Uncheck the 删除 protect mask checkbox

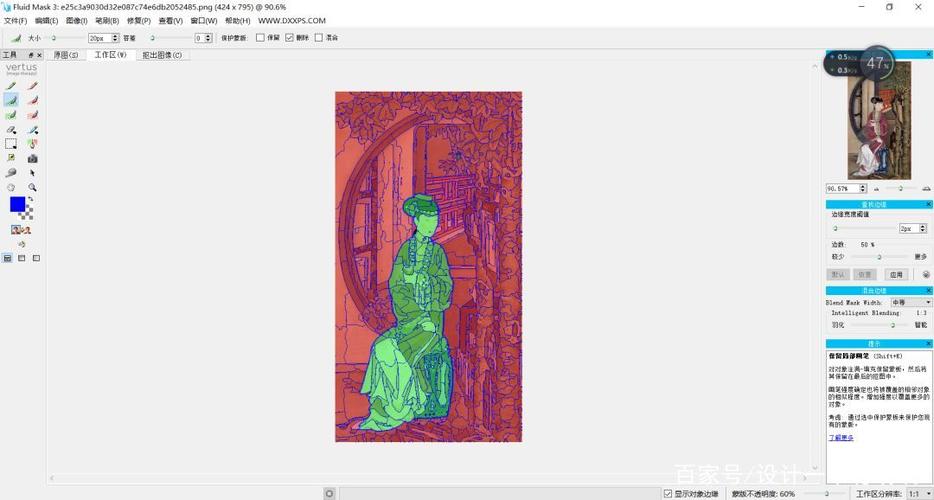(290, 38)
